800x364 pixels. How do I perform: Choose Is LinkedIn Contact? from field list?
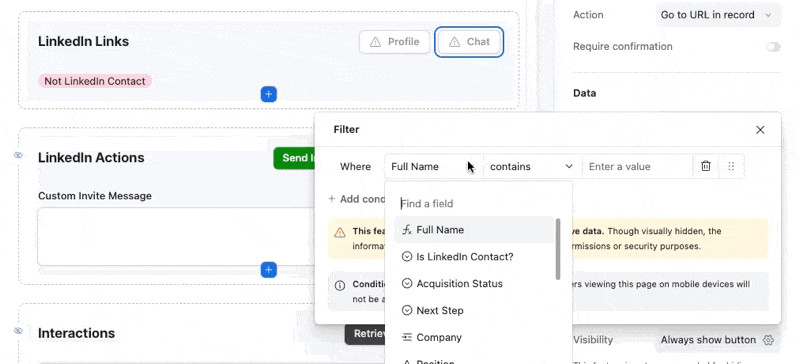[x=474, y=257]
